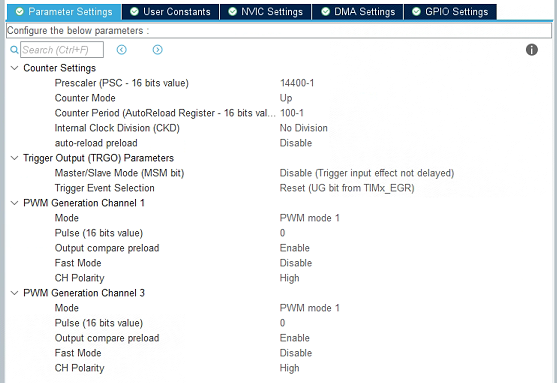Go to previous search result arrow
The height and width of the screenshot is (383, 557).
click(121, 50)
